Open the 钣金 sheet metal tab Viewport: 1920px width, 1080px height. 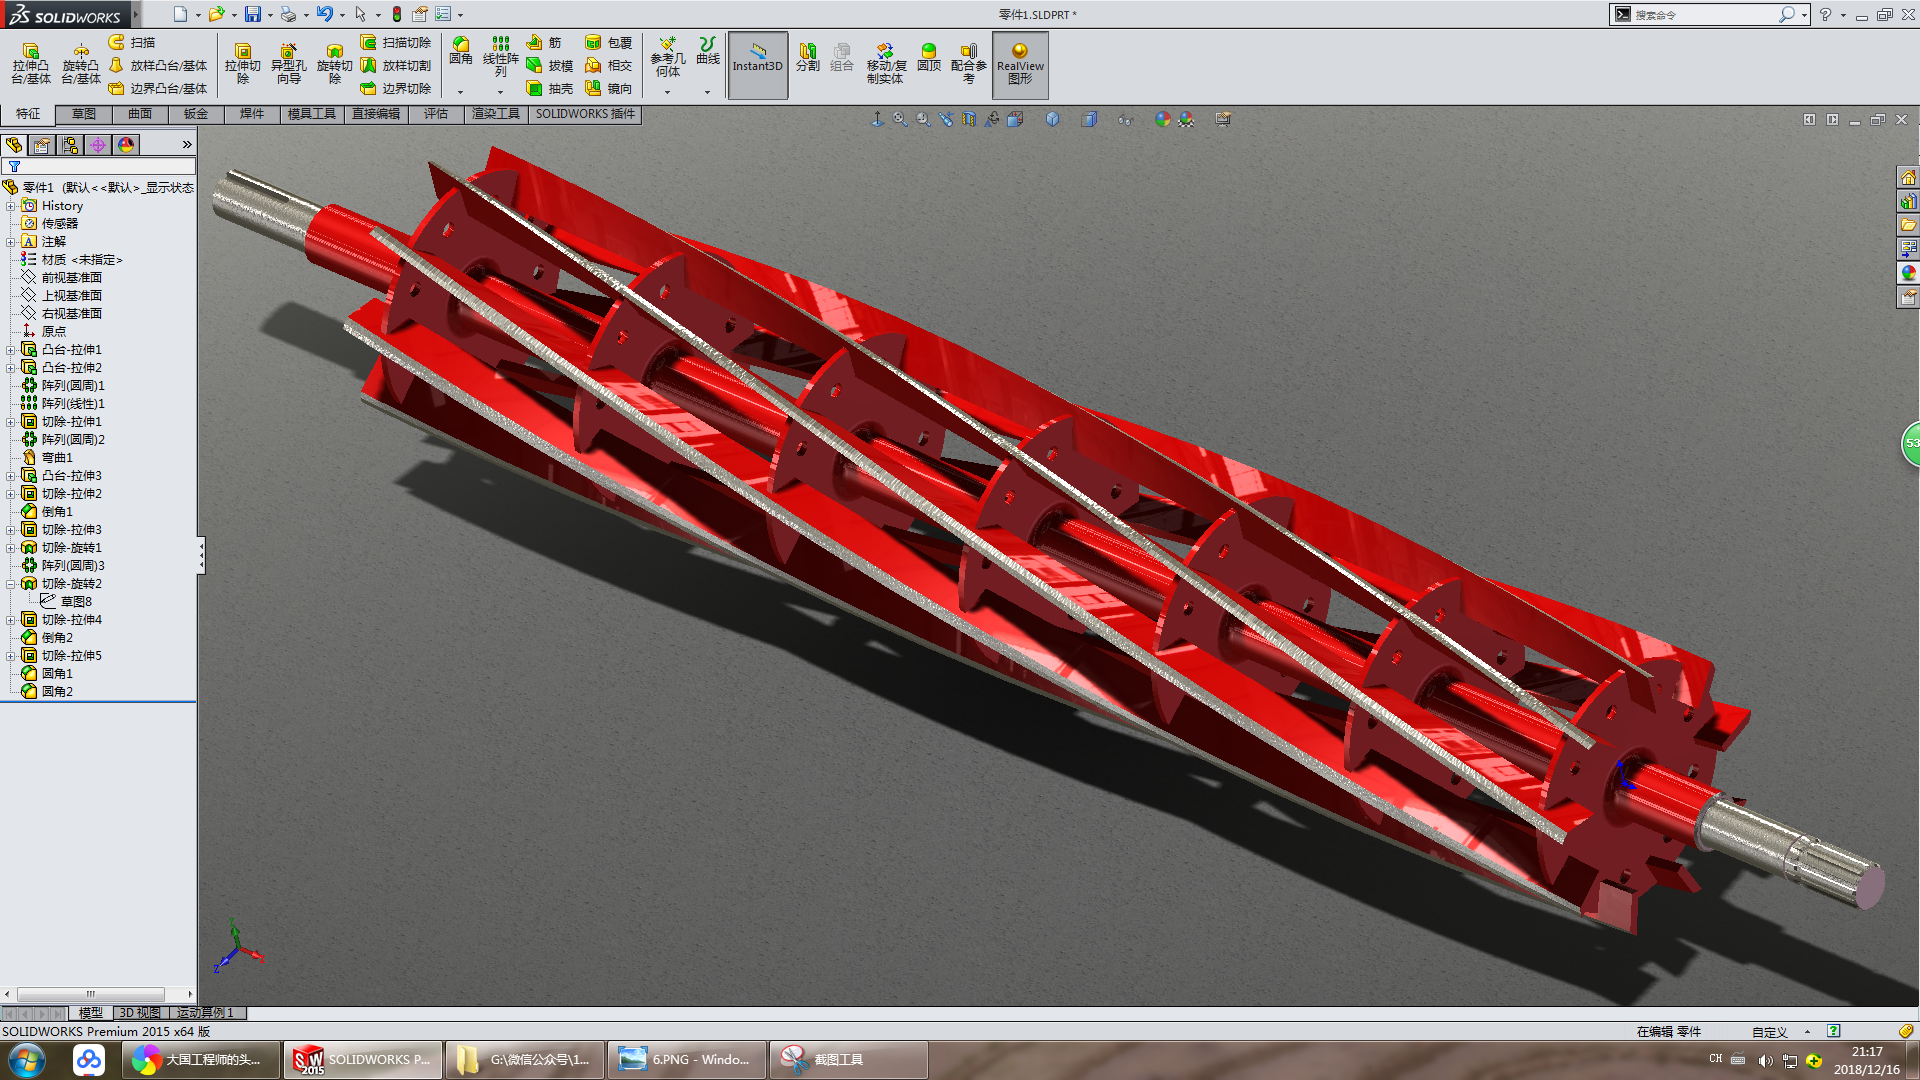point(195,114)
